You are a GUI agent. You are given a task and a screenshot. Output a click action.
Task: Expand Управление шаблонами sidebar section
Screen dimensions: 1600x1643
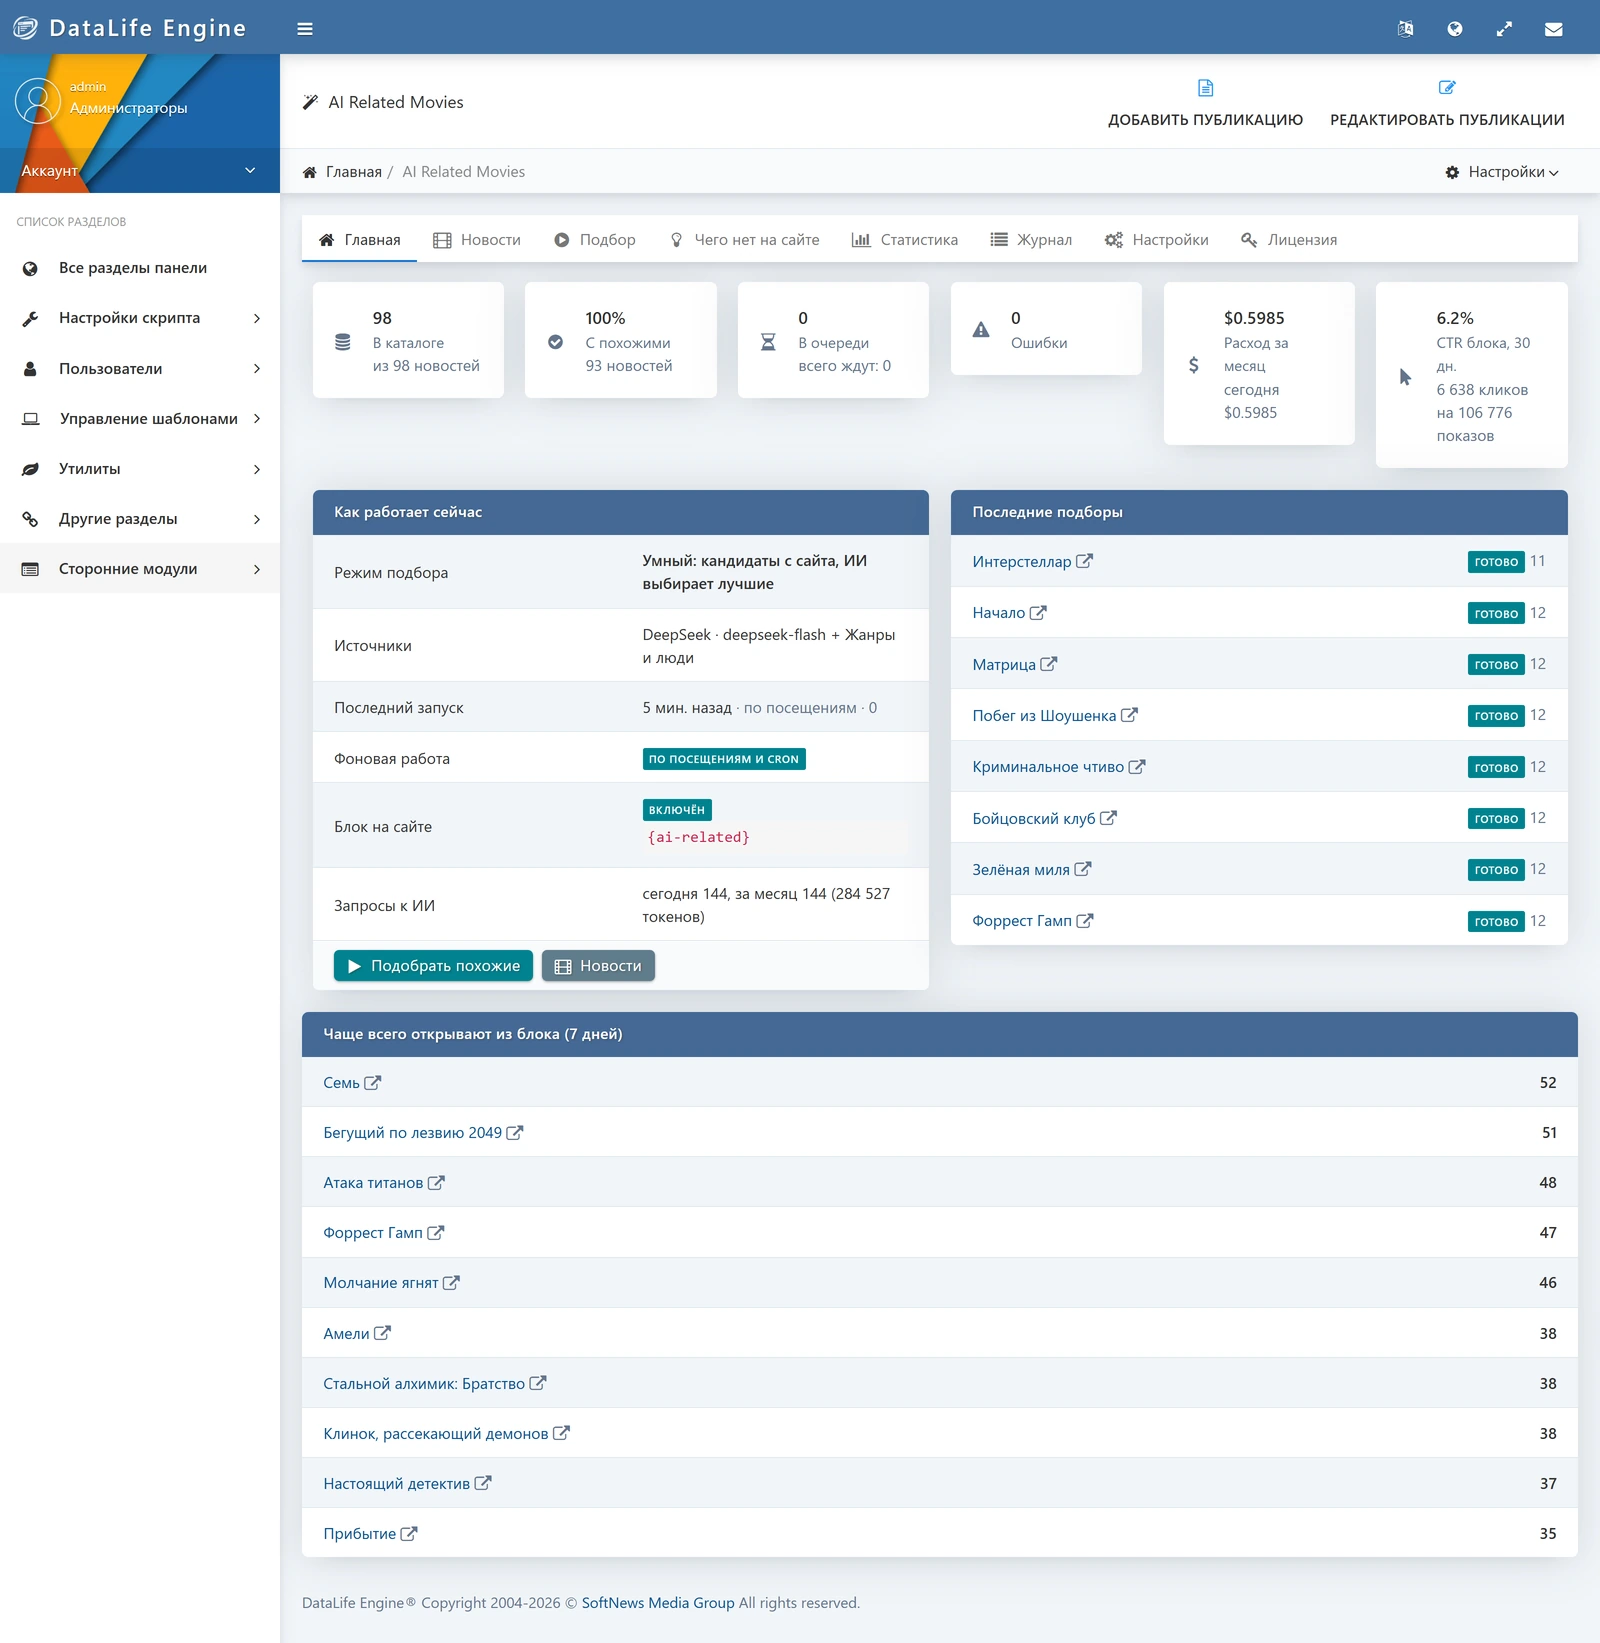click(140, 418)
